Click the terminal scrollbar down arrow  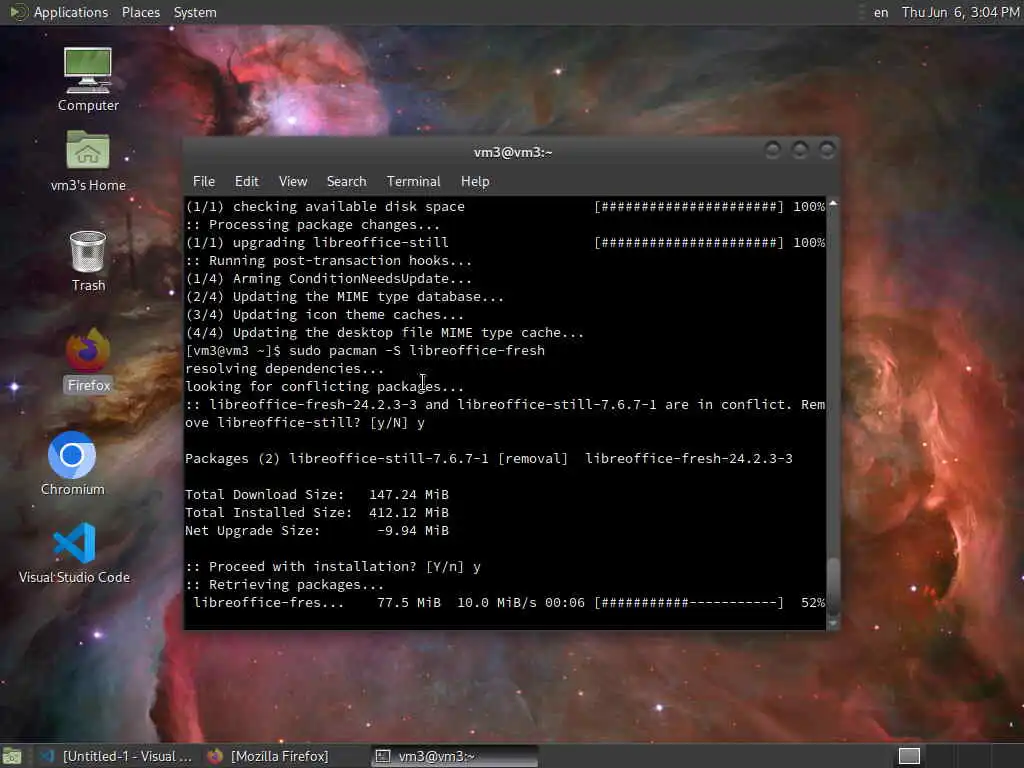[833, 624]
